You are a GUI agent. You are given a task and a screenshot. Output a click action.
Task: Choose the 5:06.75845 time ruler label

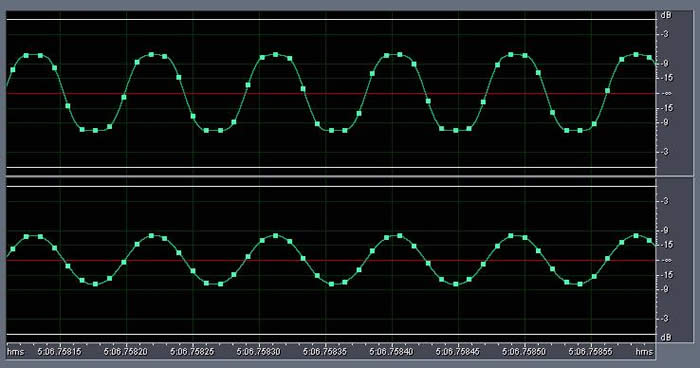(458, 352)
